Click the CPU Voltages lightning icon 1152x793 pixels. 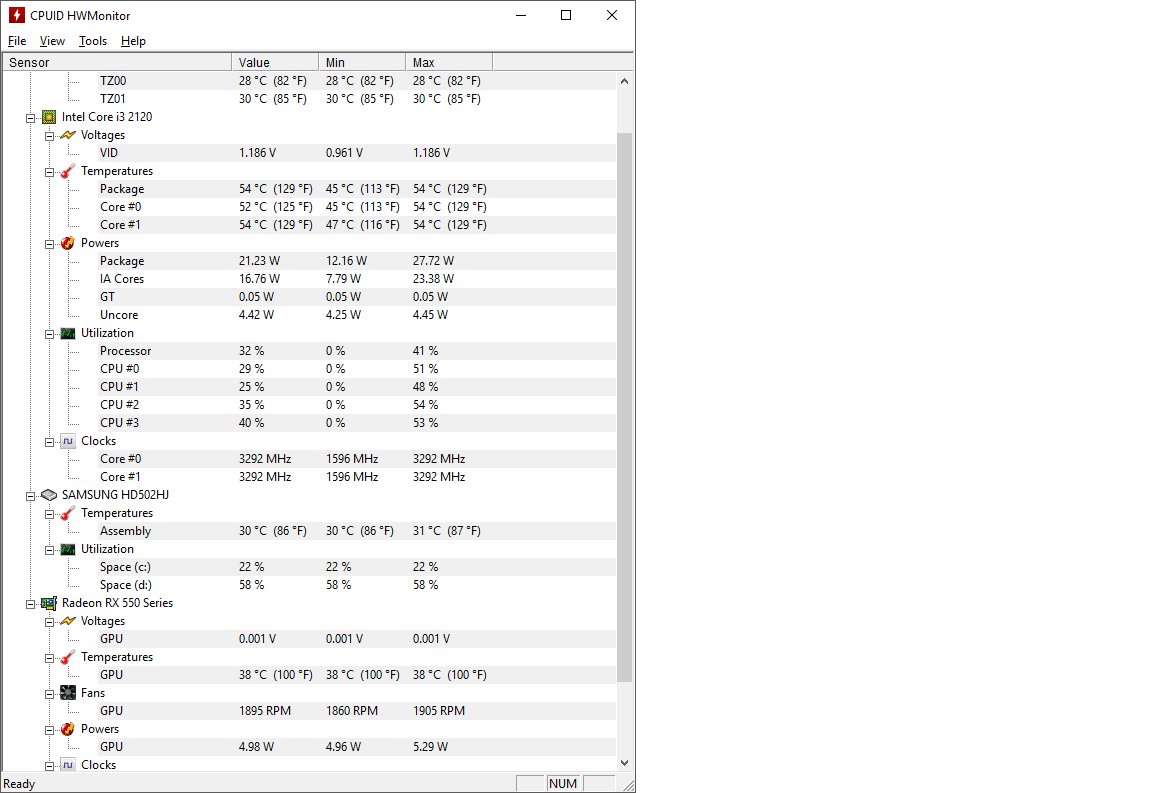click(x=68, y=135)
